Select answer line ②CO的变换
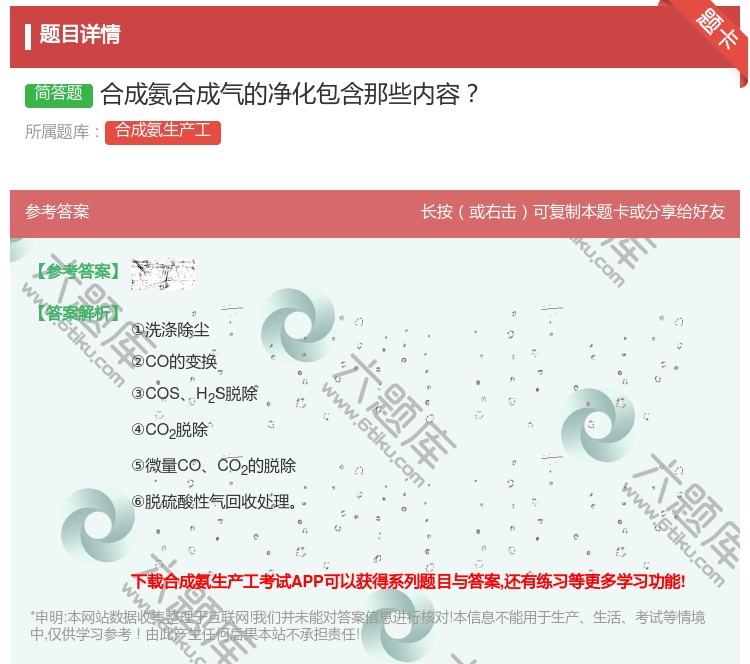The height and width of the screenshot is (664, 750). pyautogui.click(x=174, y=361)
